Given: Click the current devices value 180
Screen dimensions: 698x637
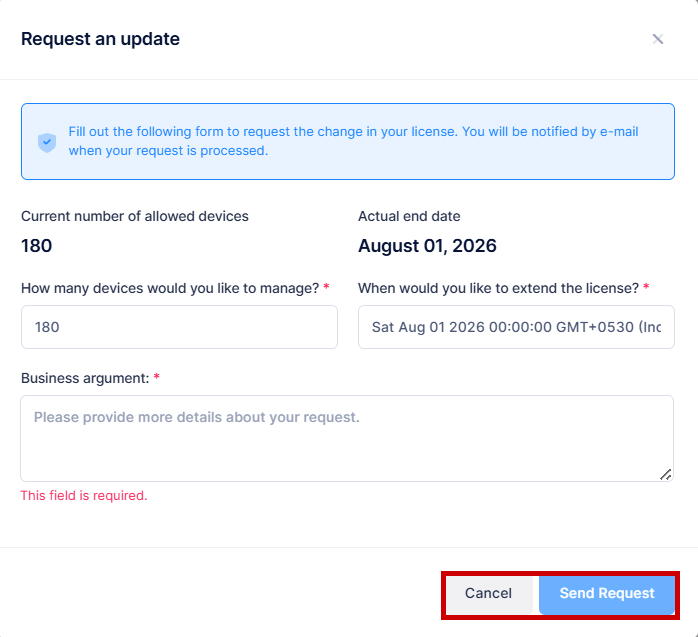Looking at the screenshot, I should point(37,246).
